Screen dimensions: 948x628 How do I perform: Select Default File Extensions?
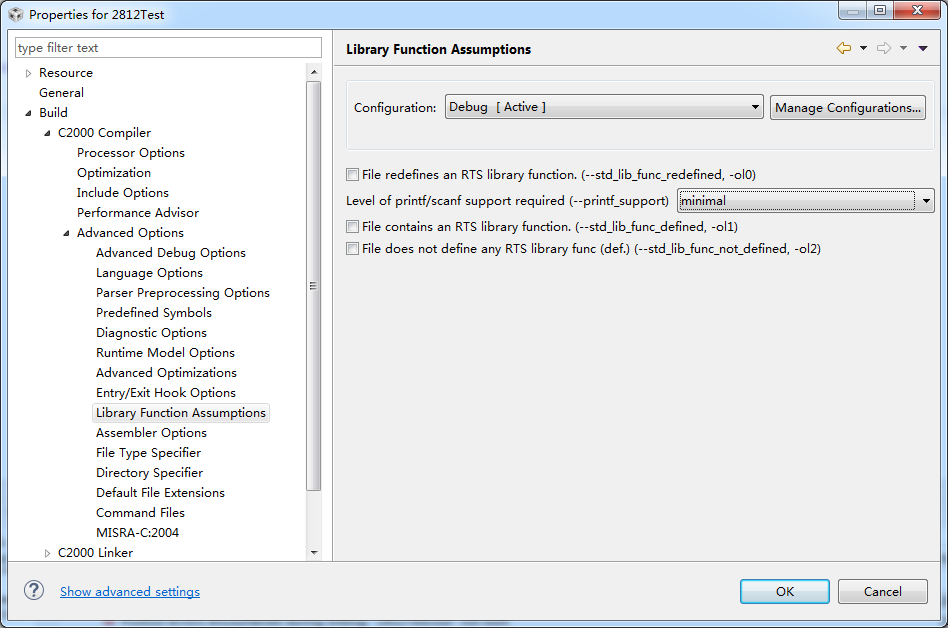[160, 492]
